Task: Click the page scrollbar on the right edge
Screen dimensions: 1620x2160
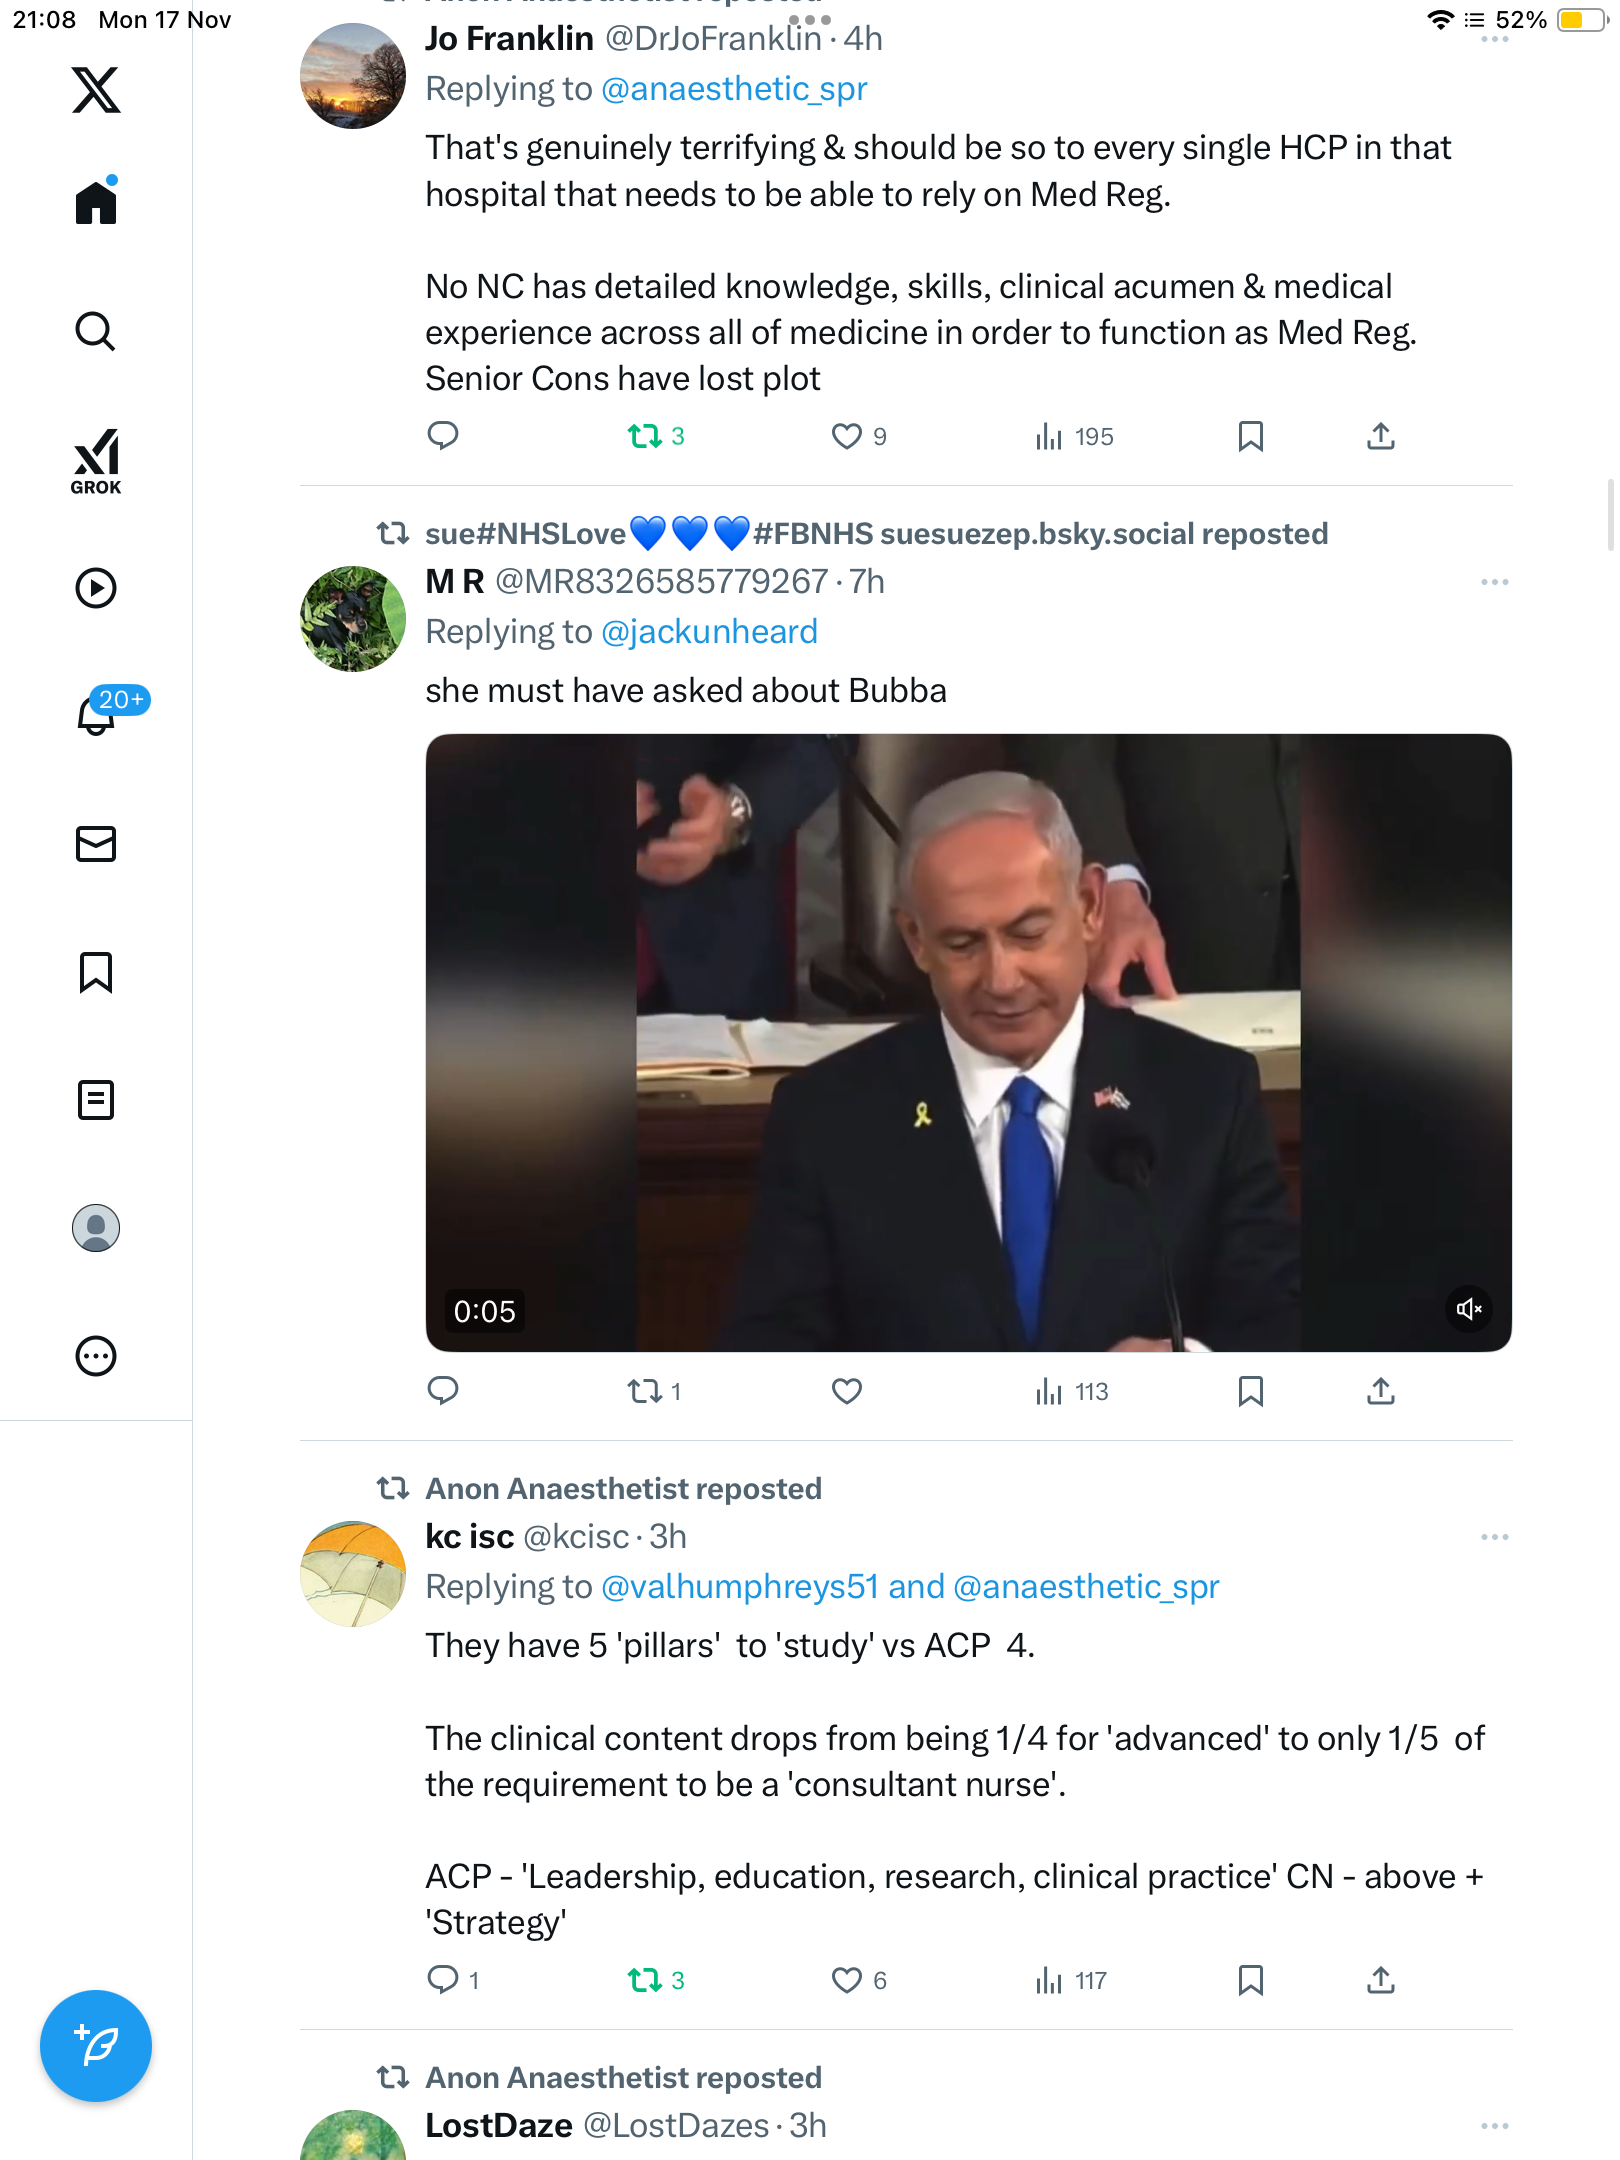Action: (x=1610, y=515)
